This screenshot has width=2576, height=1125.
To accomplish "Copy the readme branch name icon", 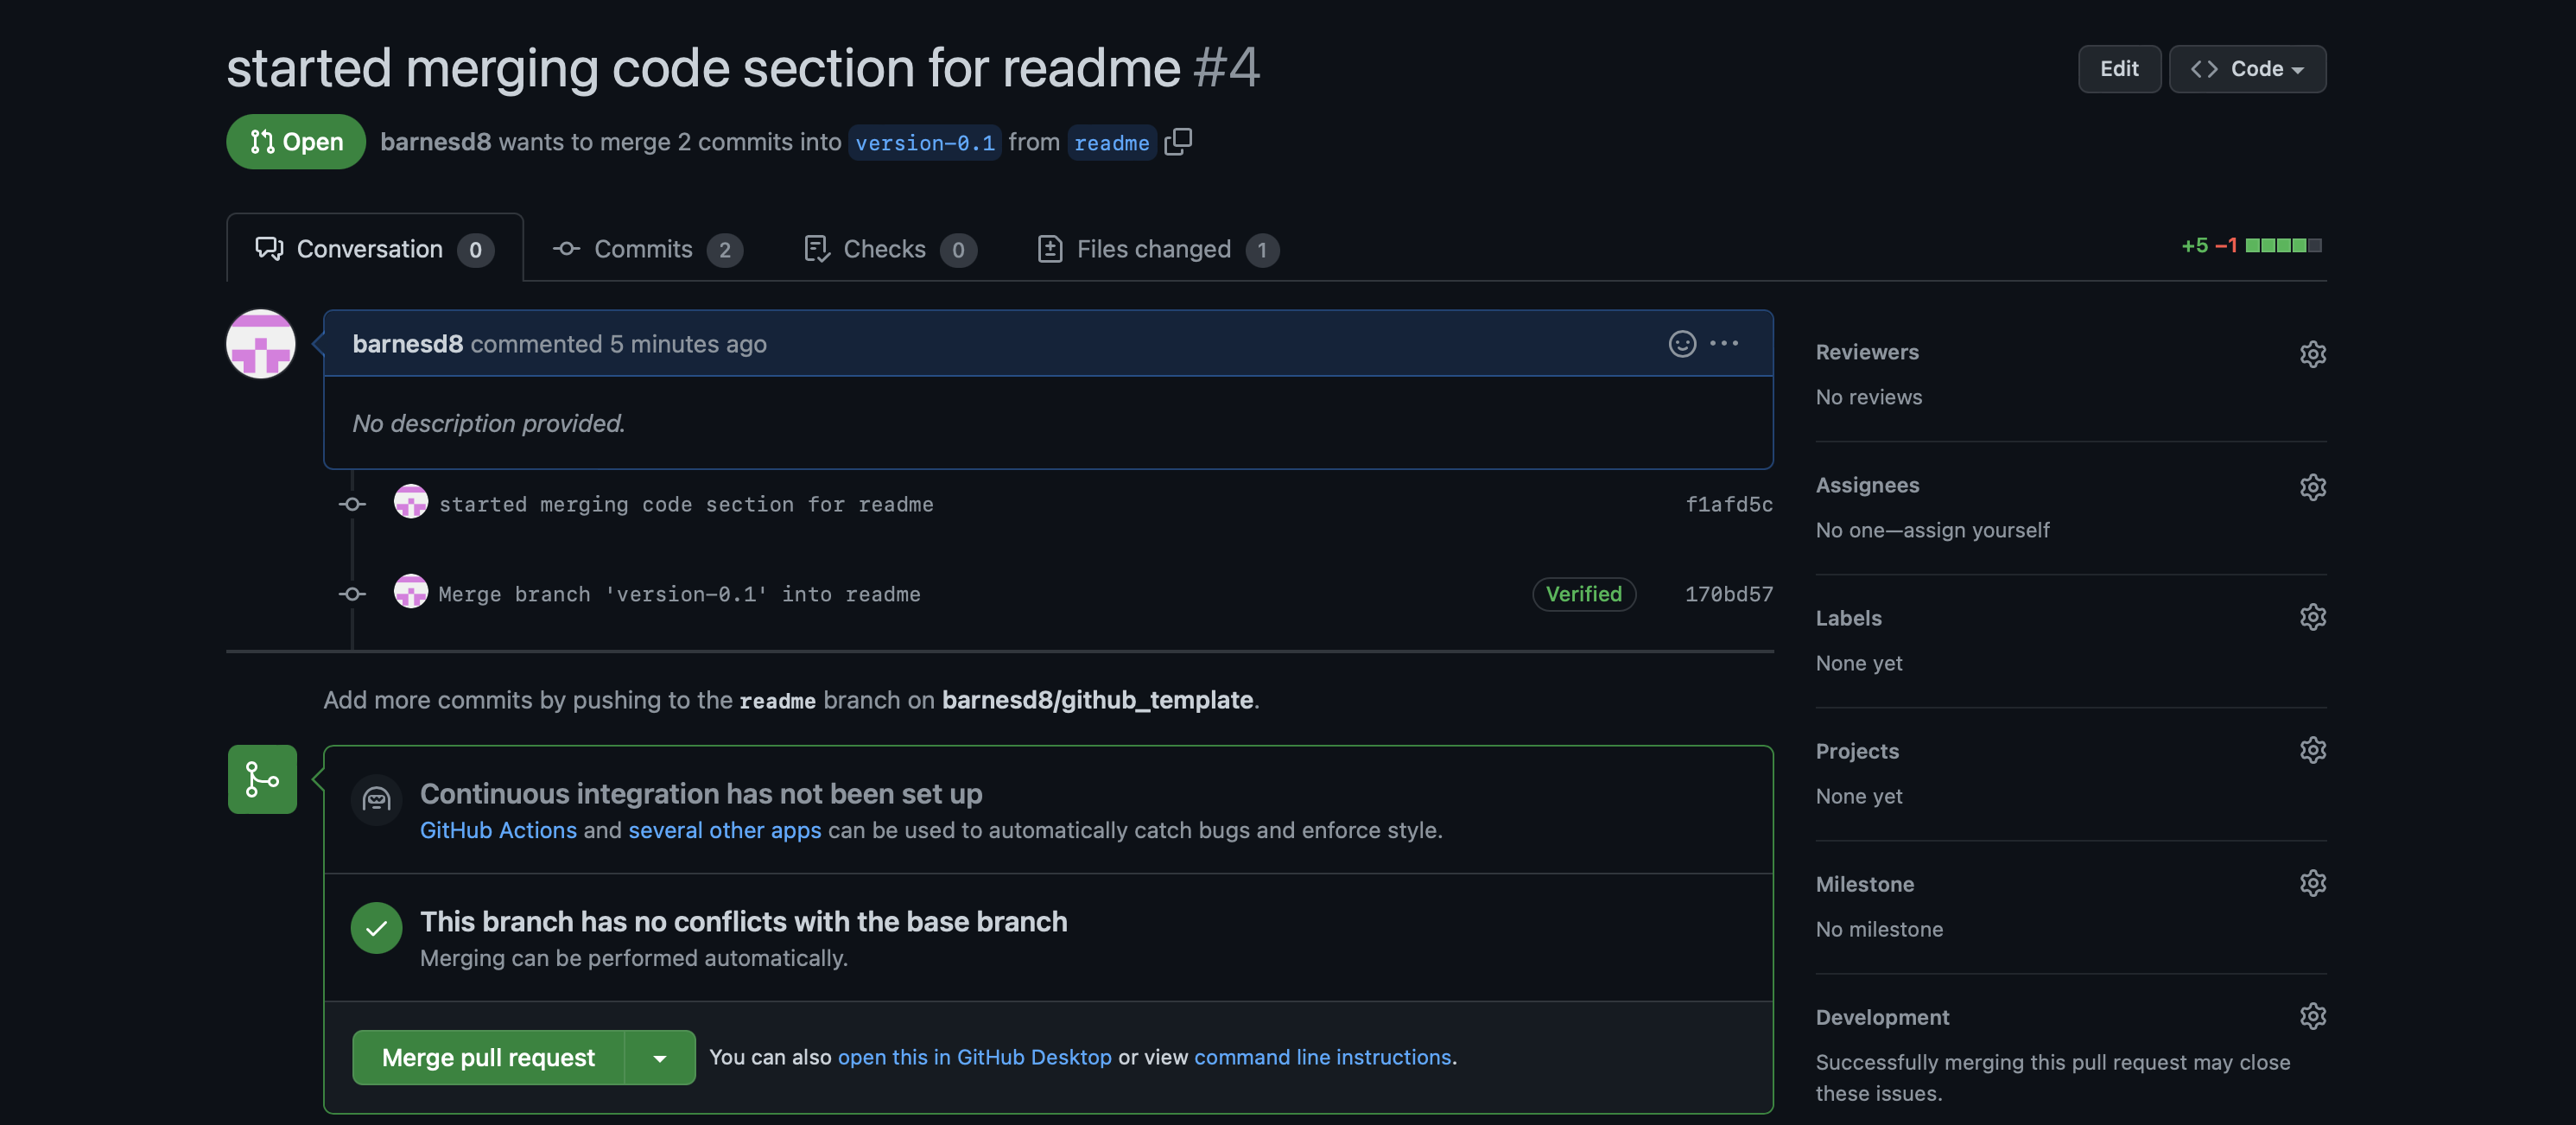I will coord(1178,142).
